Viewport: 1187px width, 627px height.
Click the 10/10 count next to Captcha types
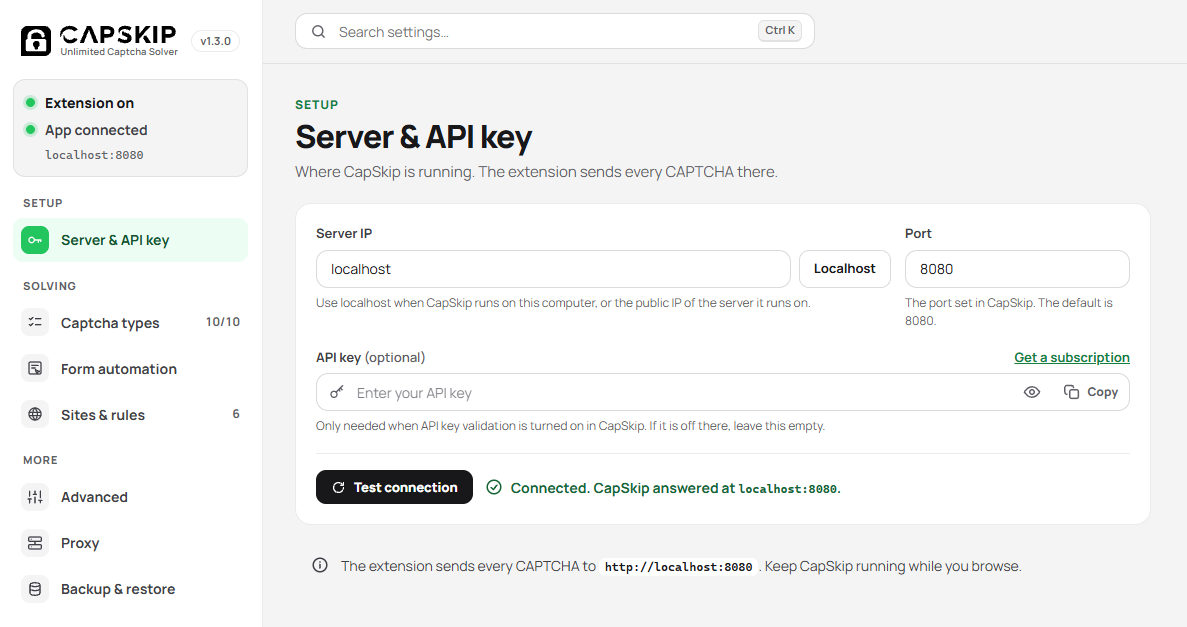pyautogui.click(x=223, y=322)
